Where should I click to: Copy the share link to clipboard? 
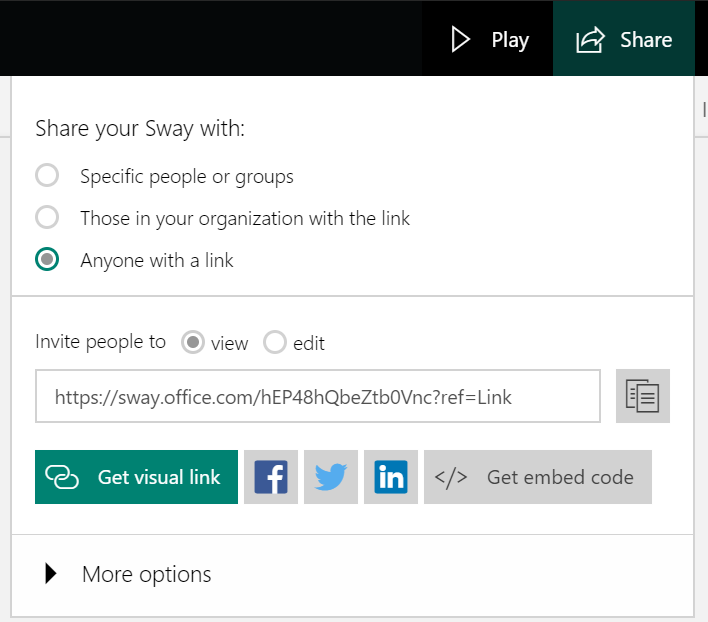pyautogui.click(x=643, y=396)
